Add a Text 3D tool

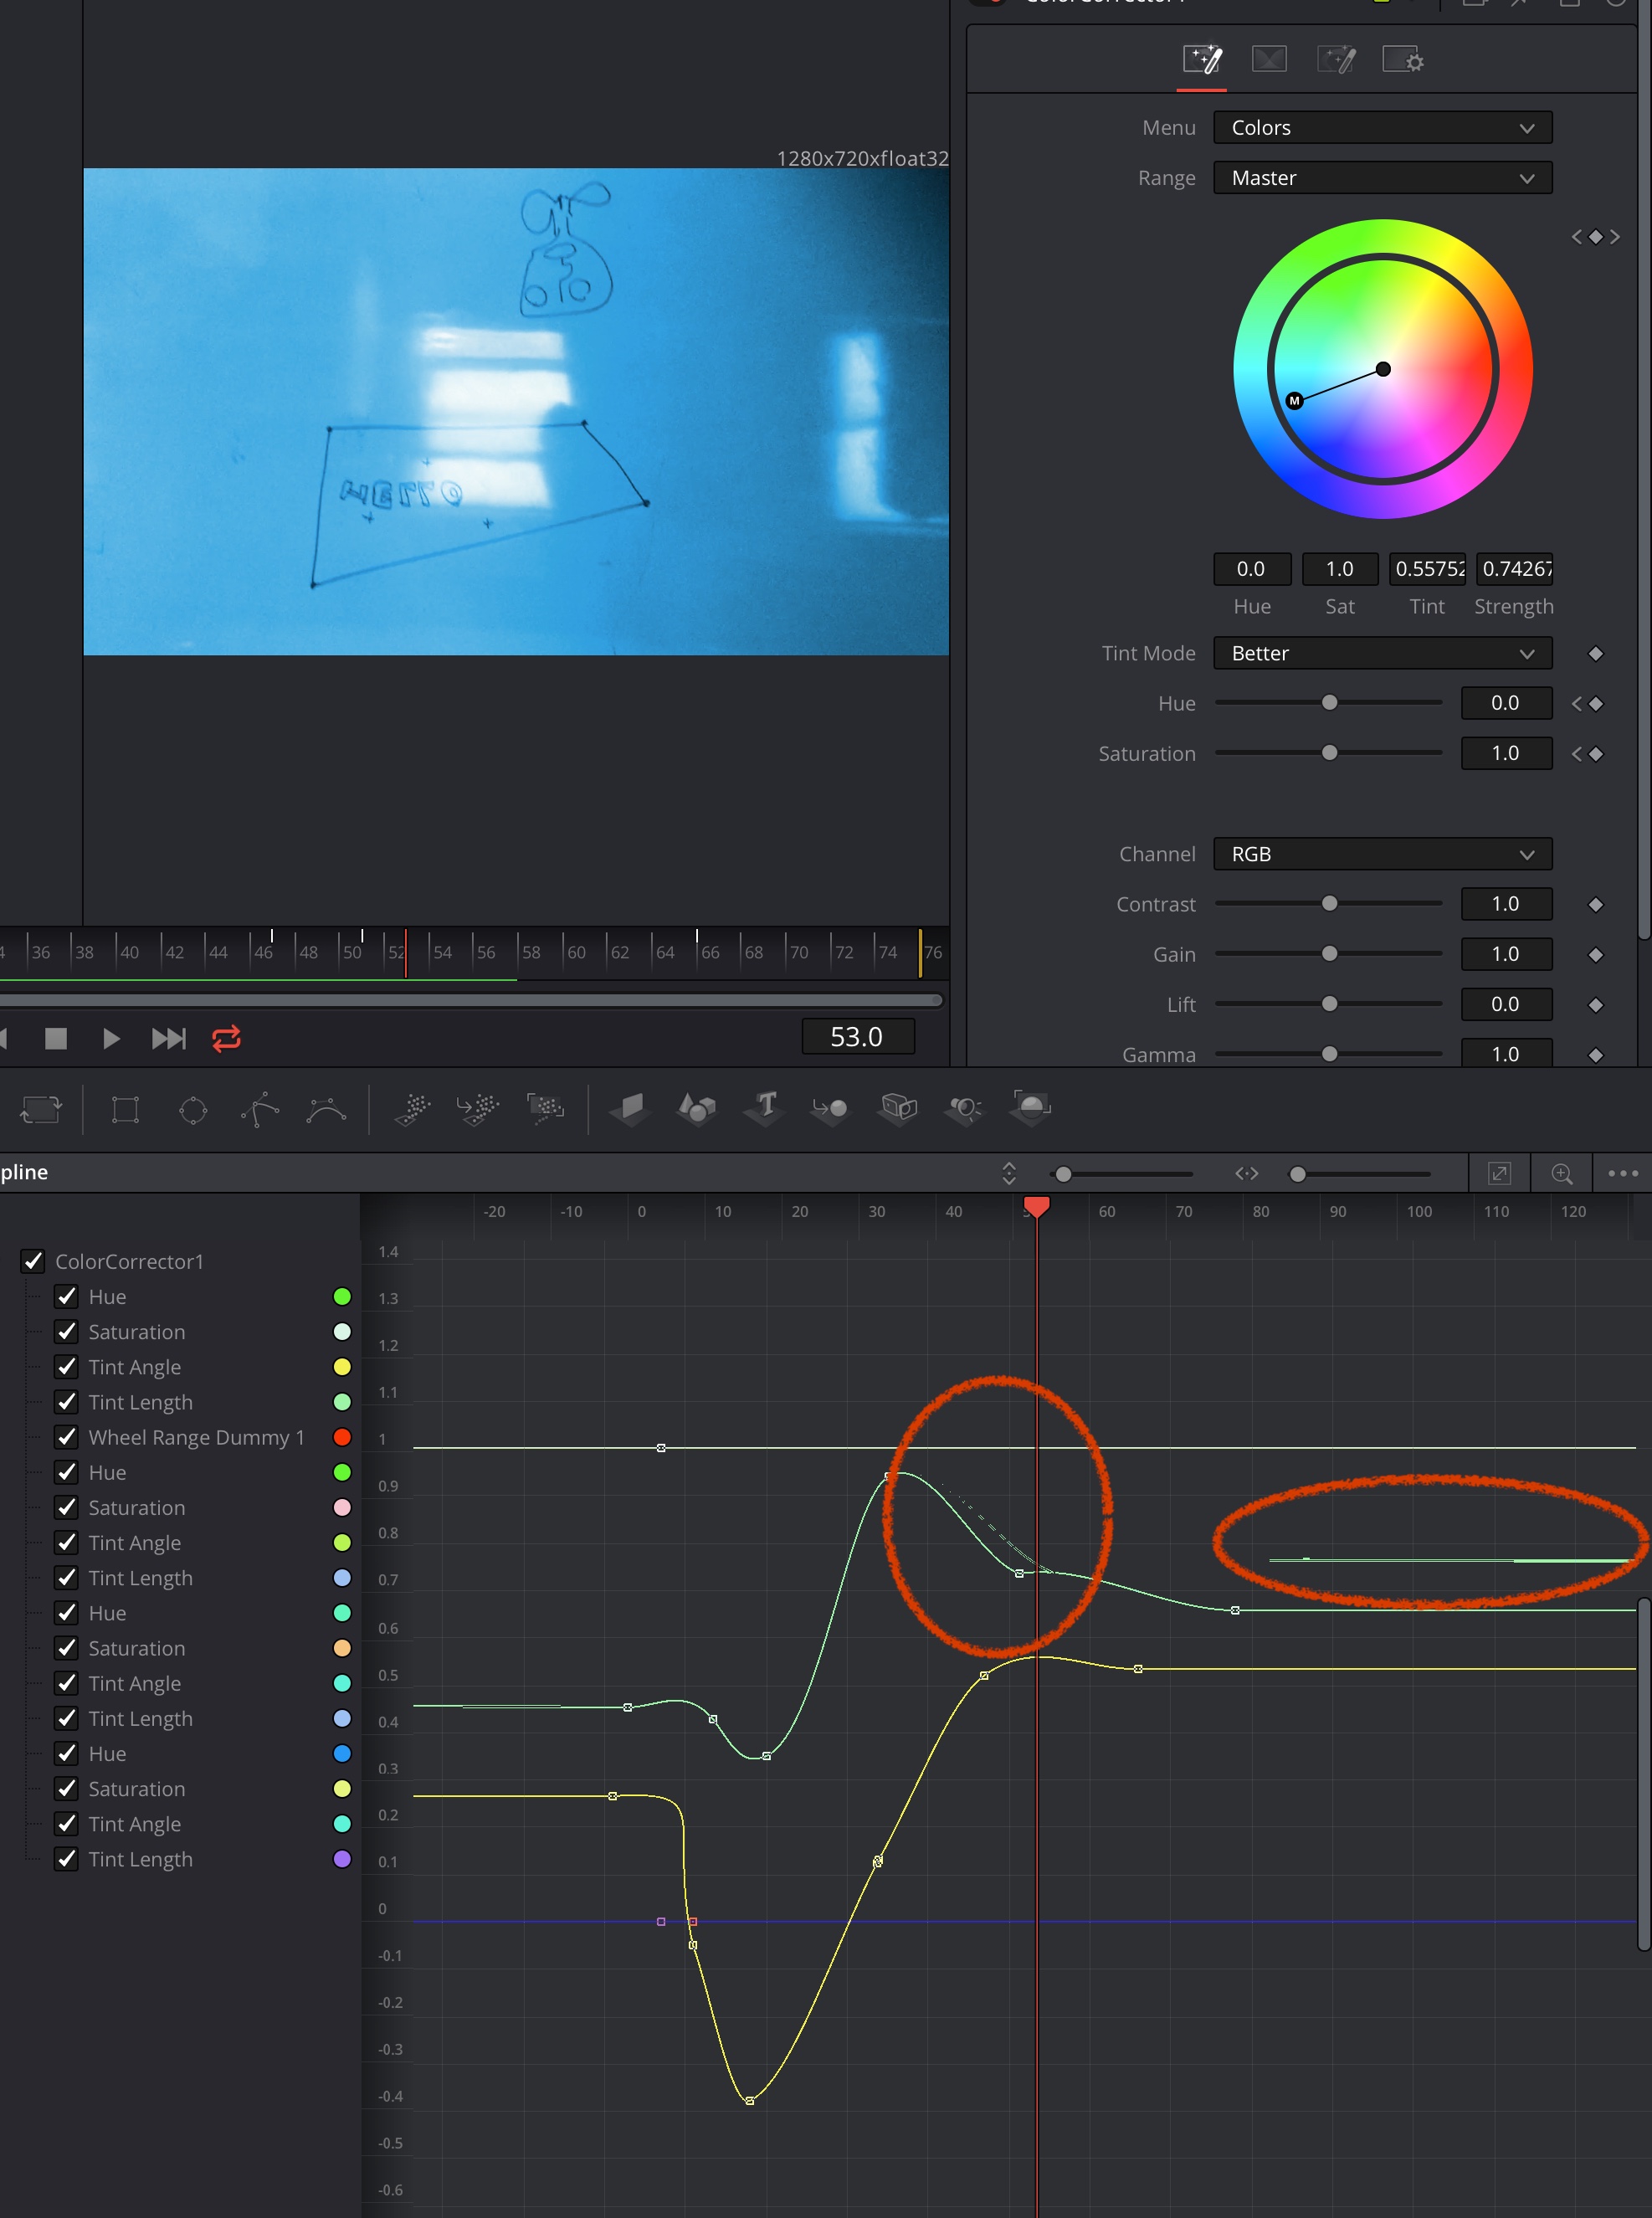[x=764, y=1109]
